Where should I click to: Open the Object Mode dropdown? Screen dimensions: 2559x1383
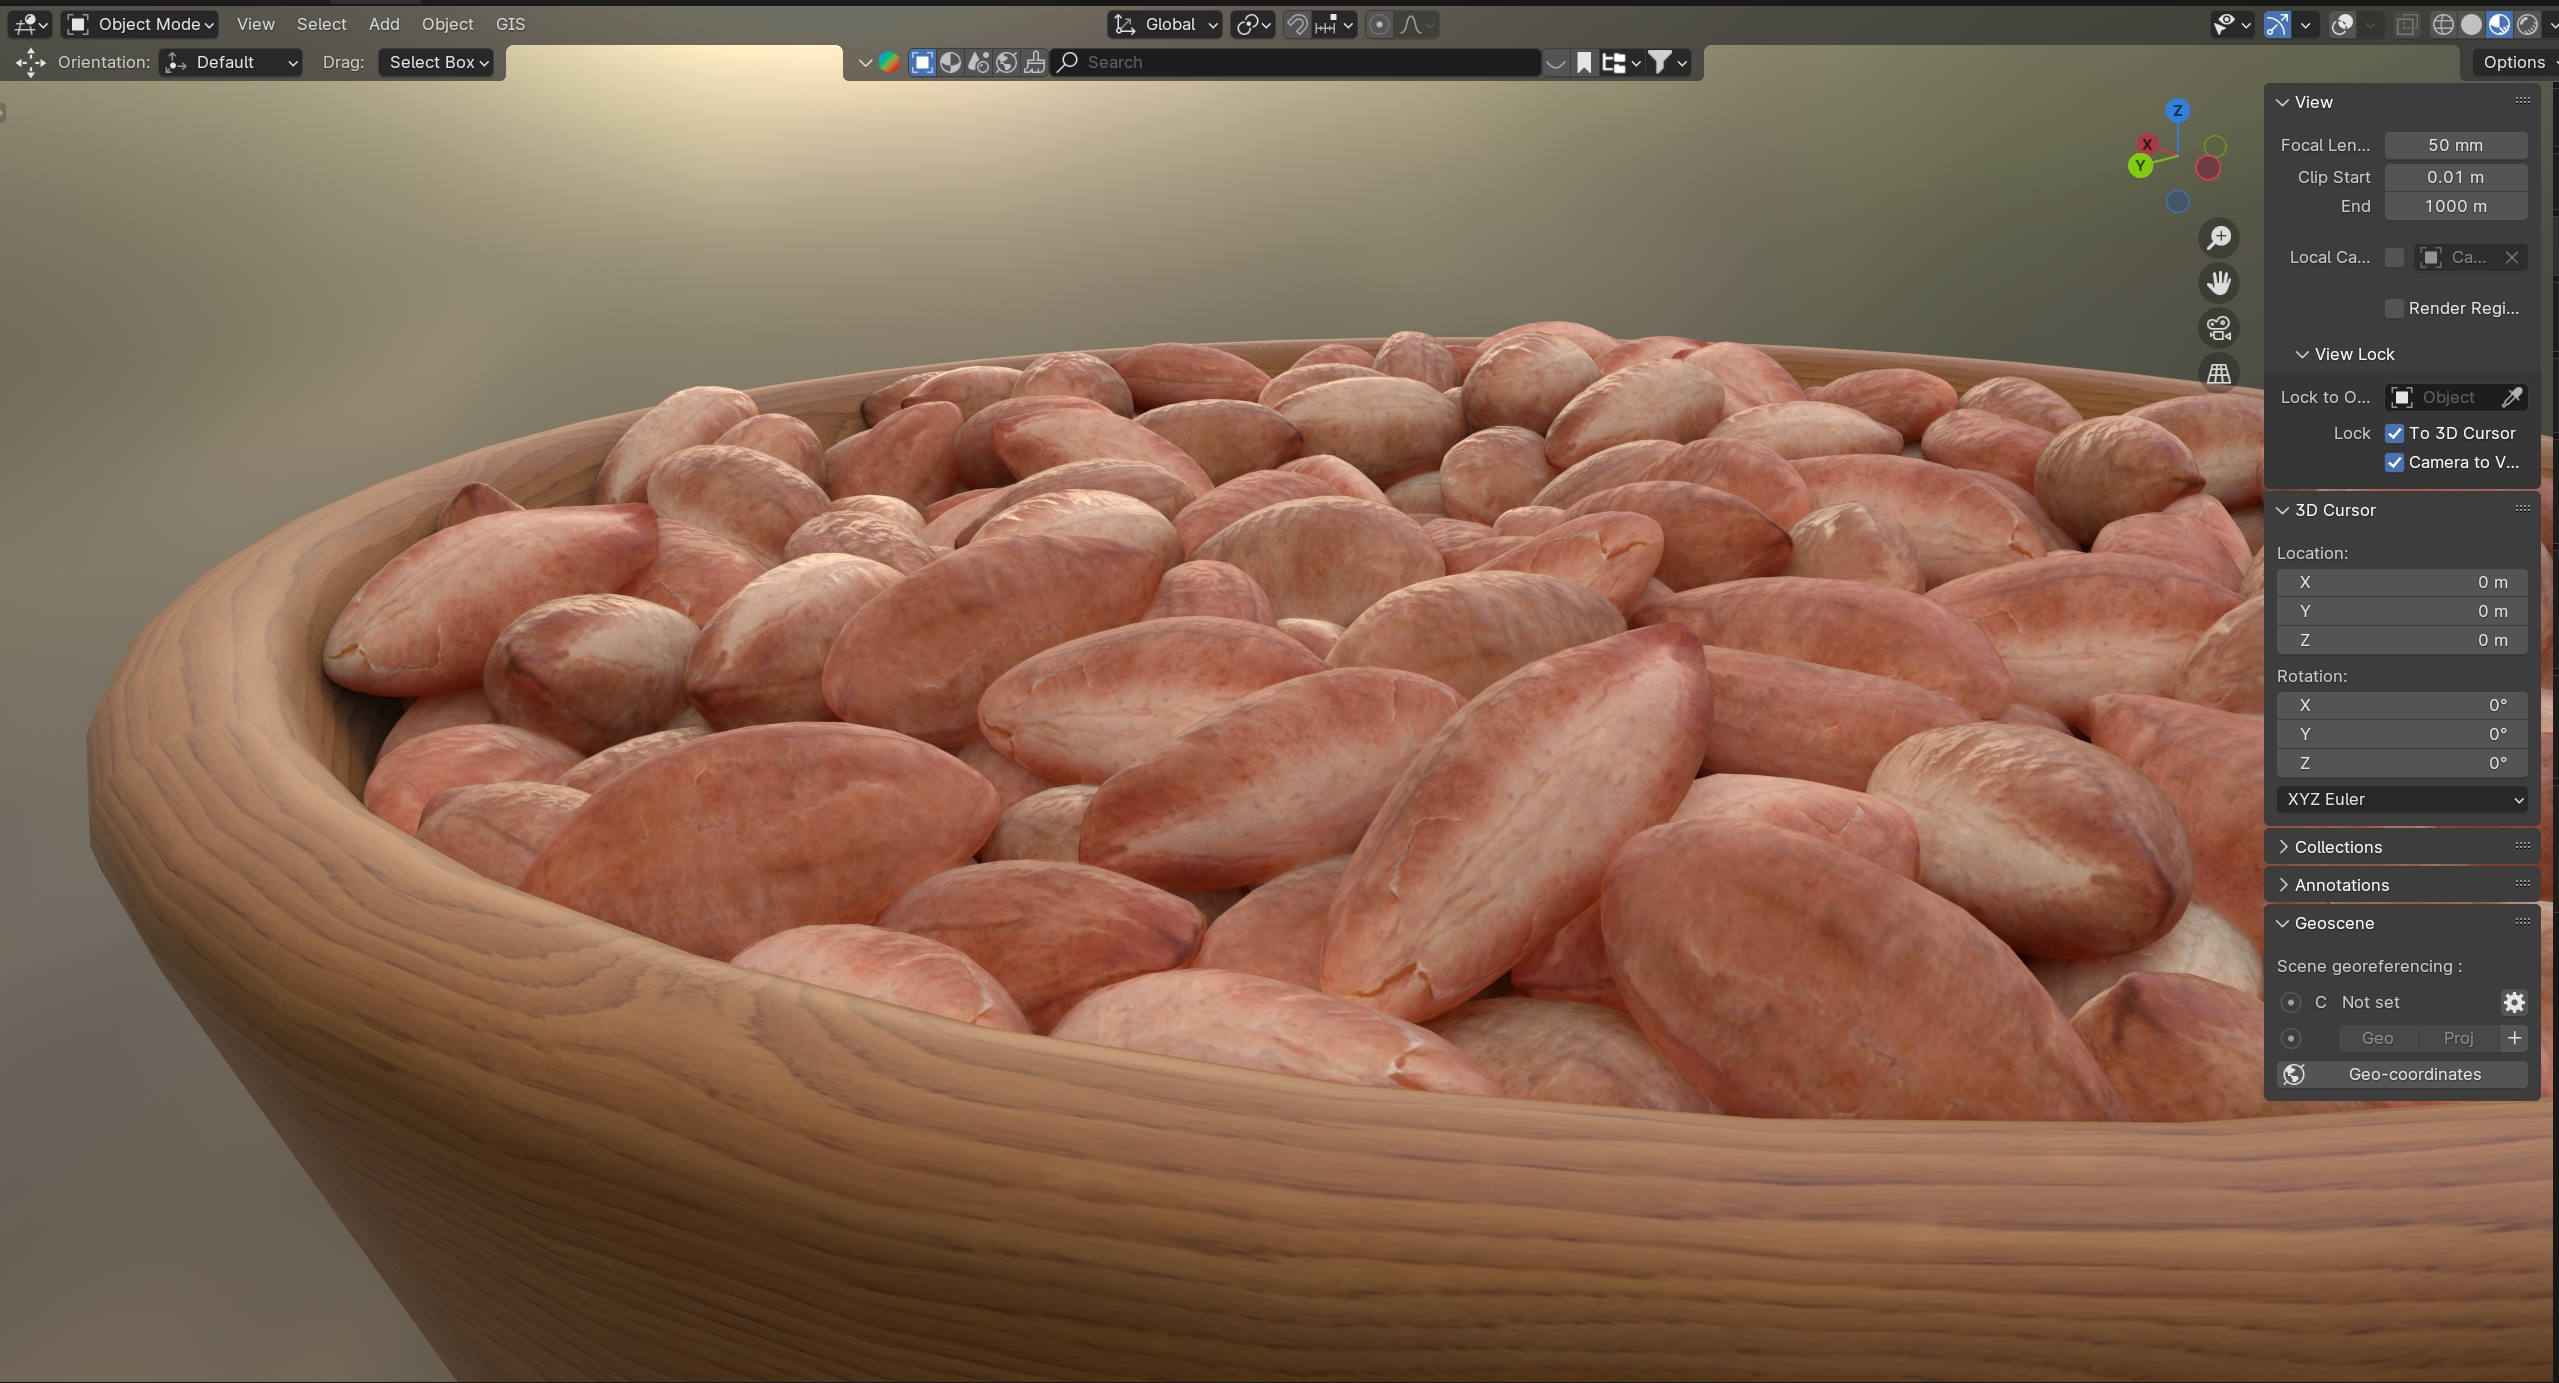(x=140, y=24)
